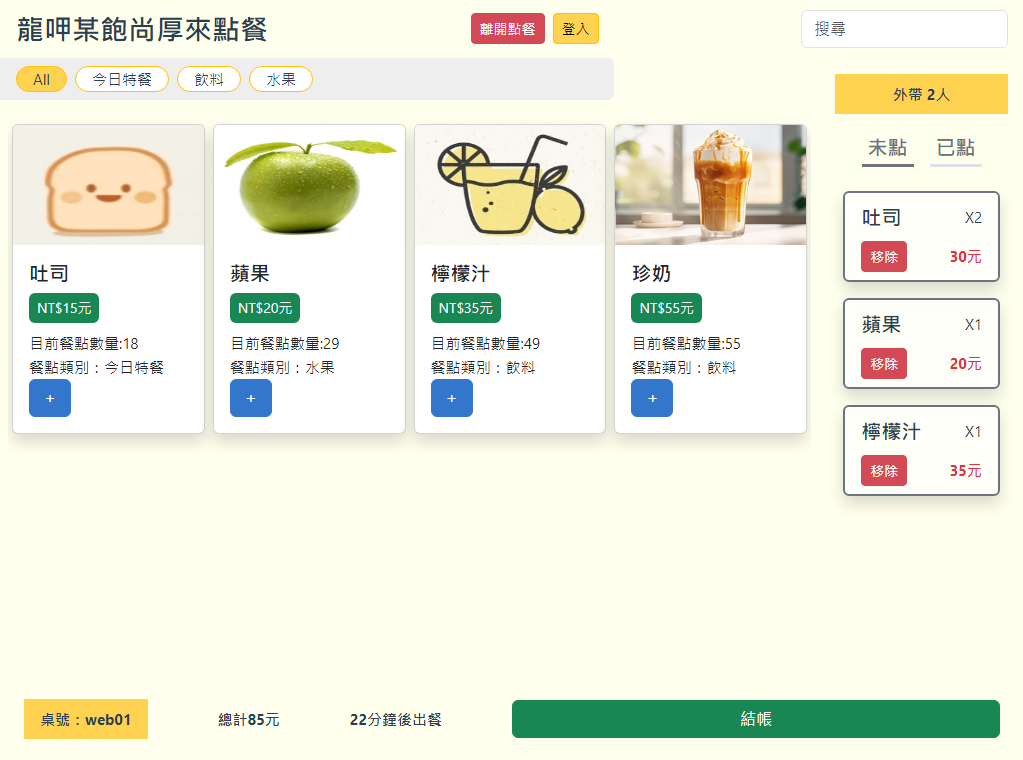Click the green 結帳 checkout button
The image size is (1023, 760).
(756, 719)
